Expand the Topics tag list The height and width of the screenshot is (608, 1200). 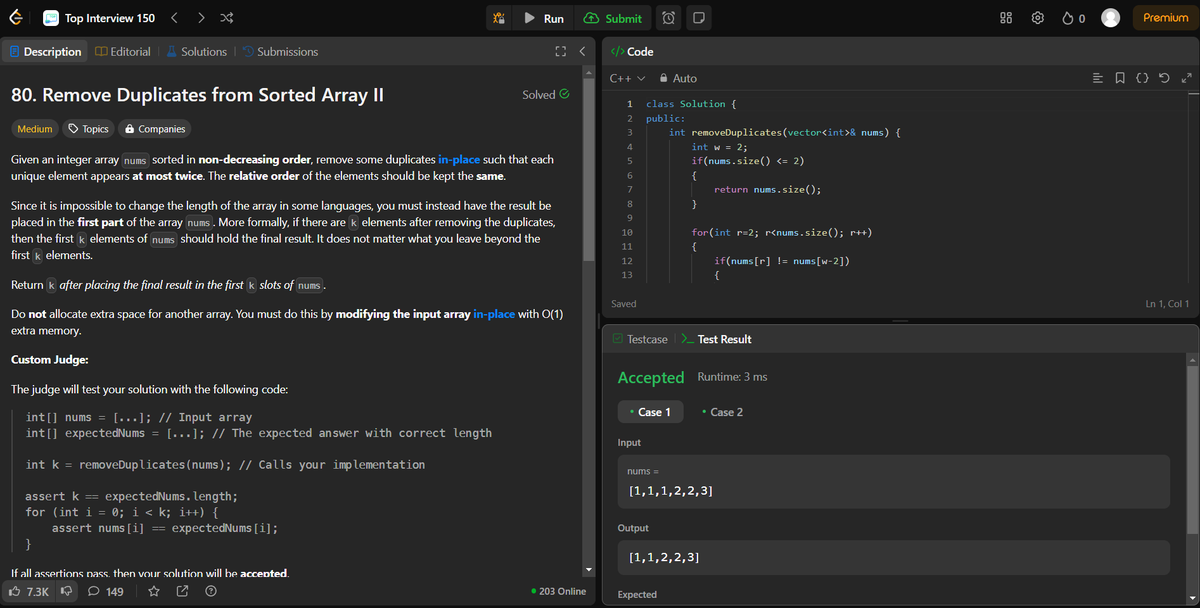88,128
